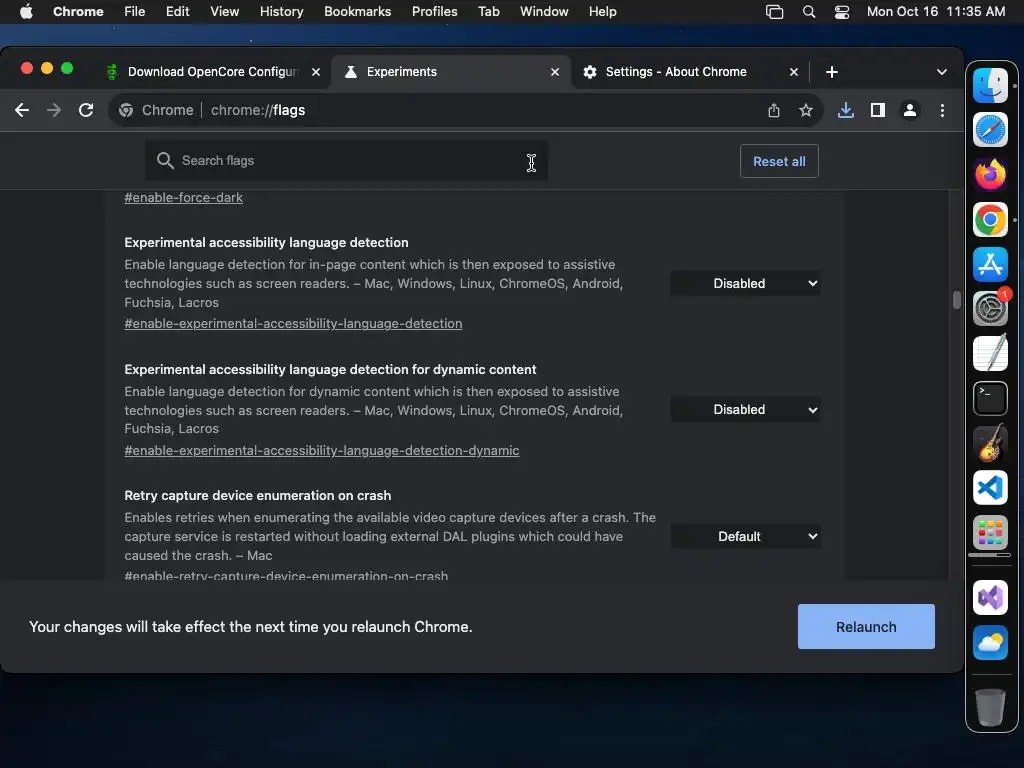
Task: Open the History menu
Action: (x=281, y=12)
